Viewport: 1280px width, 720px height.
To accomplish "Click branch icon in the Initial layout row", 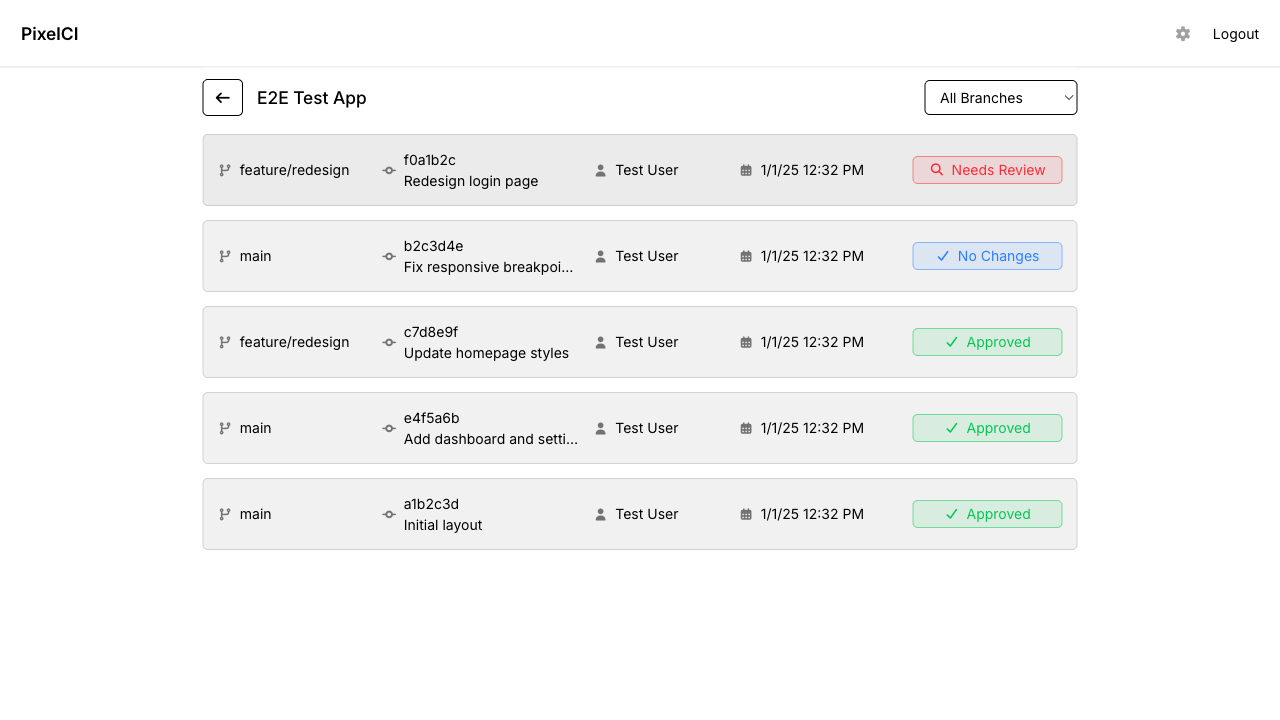I will tap(225, 515).
